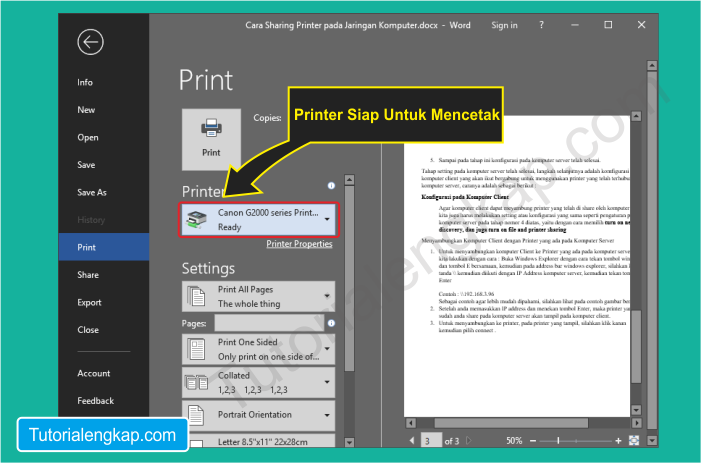701x463 pixels.
Task: Click the Zoom to Page icon
Action: [634, 441]
